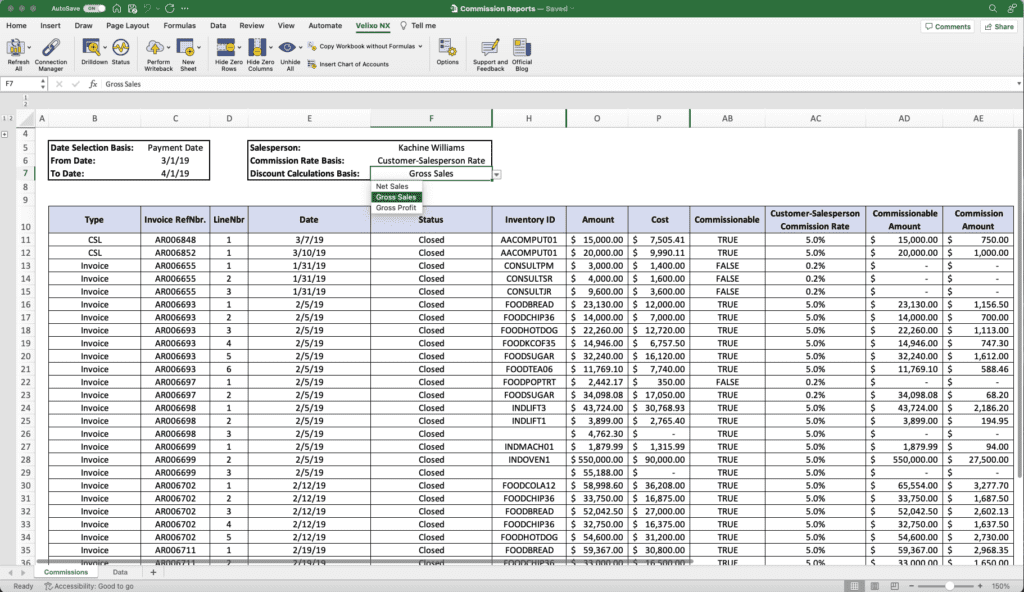Click the Unhide All eye icon
The image size is (1024, 592).
pos(287,48)
